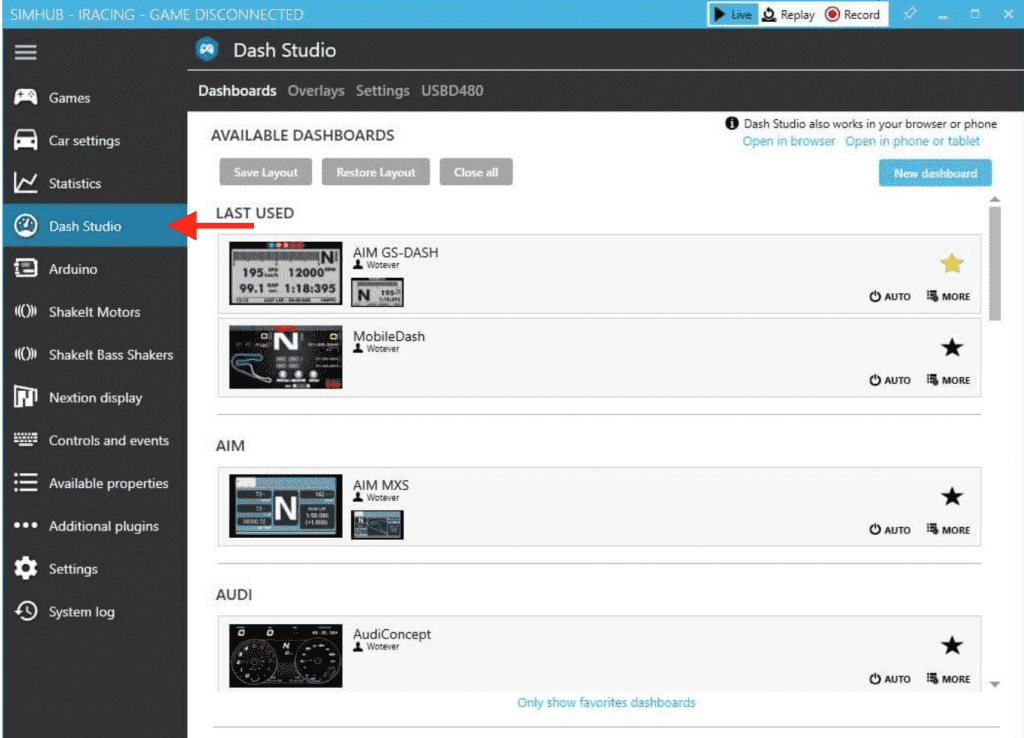
Task: Open MORE menu for AudiConcept
Action: (948, 679)
